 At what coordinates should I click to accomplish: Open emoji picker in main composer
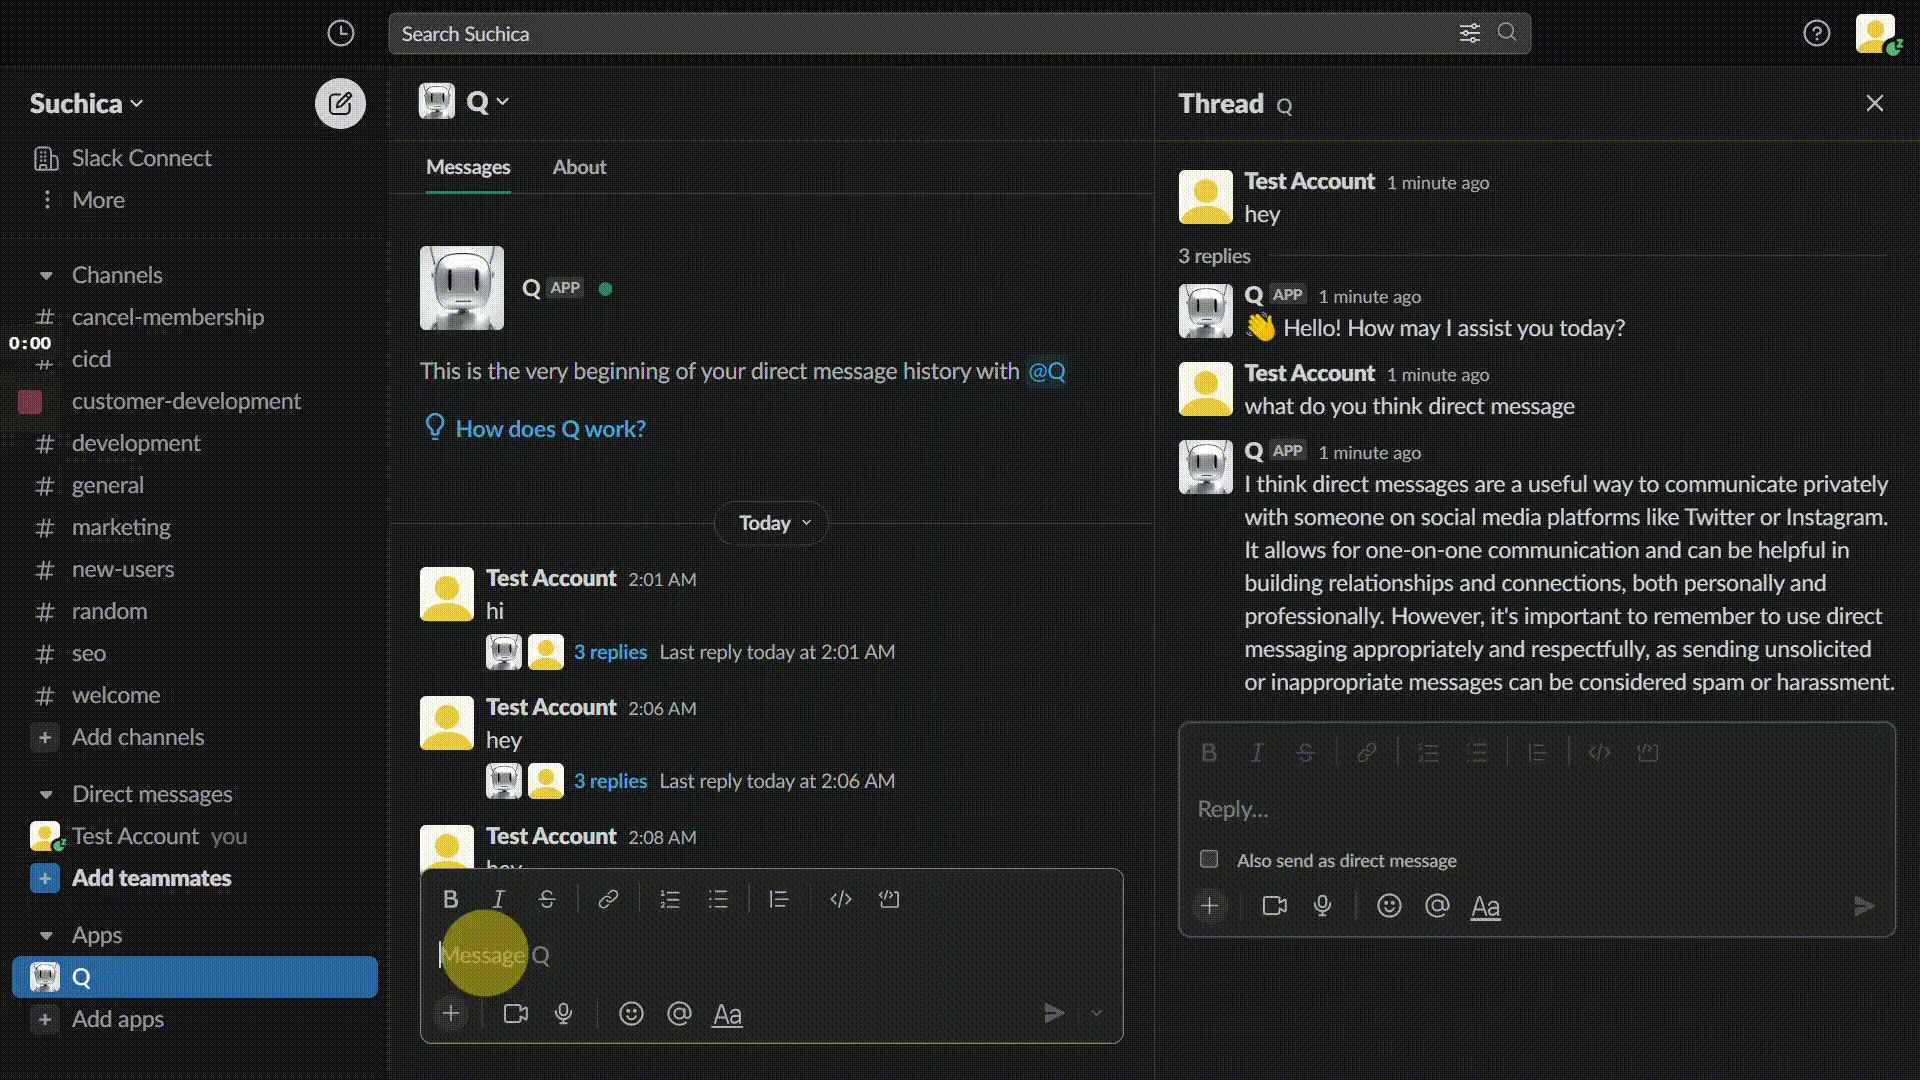tap(631, 1014)
